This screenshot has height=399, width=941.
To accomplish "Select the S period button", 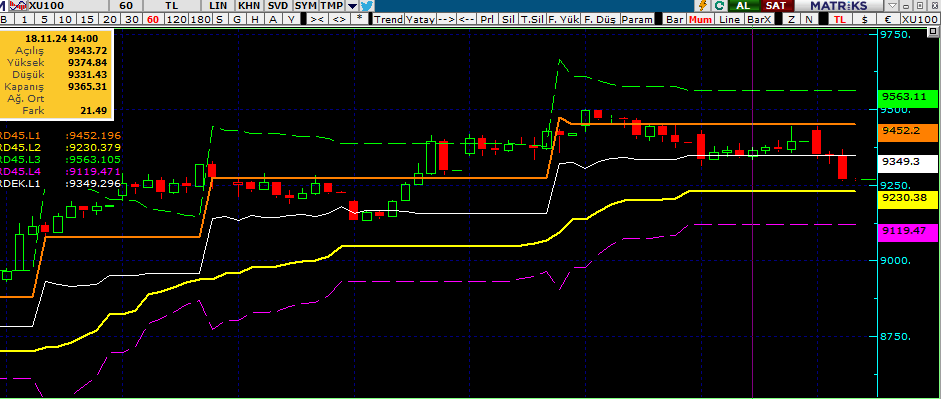I will click(220, 19).
